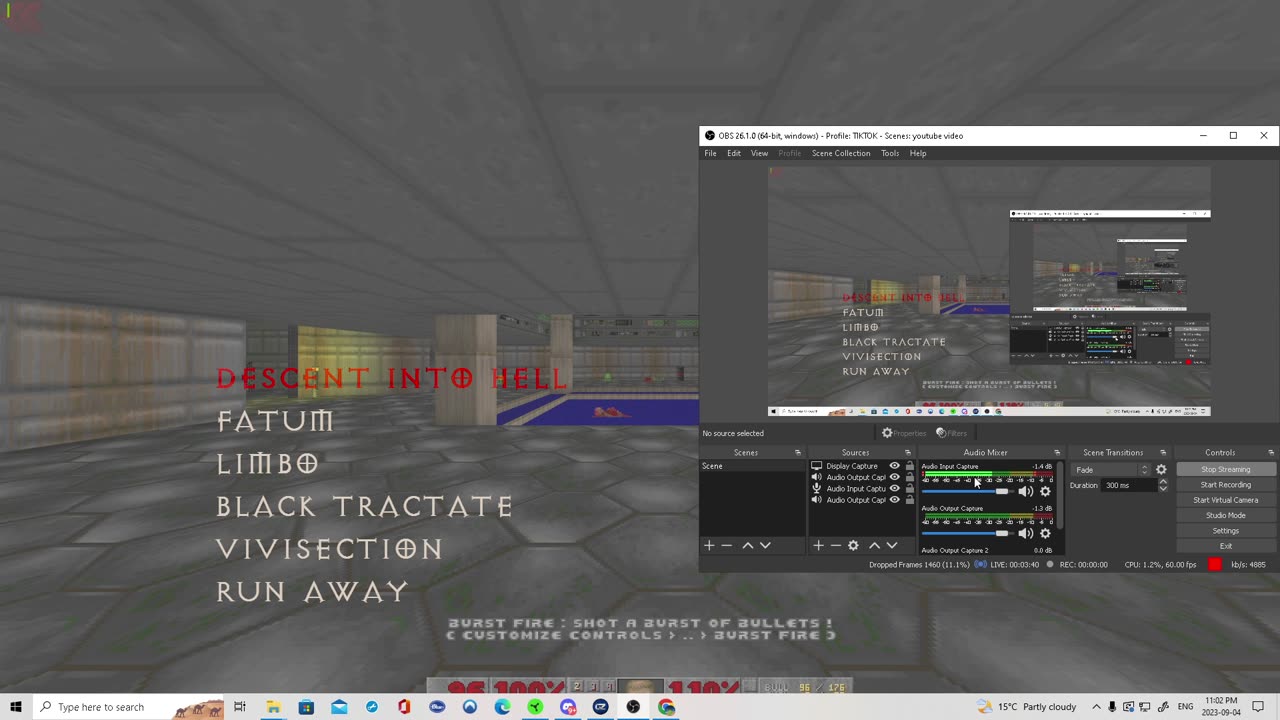The width and height of the screenshot is (1280, 720).
Task: Pop out the Scene Transitions dock panel
Action: [1163, 453]
